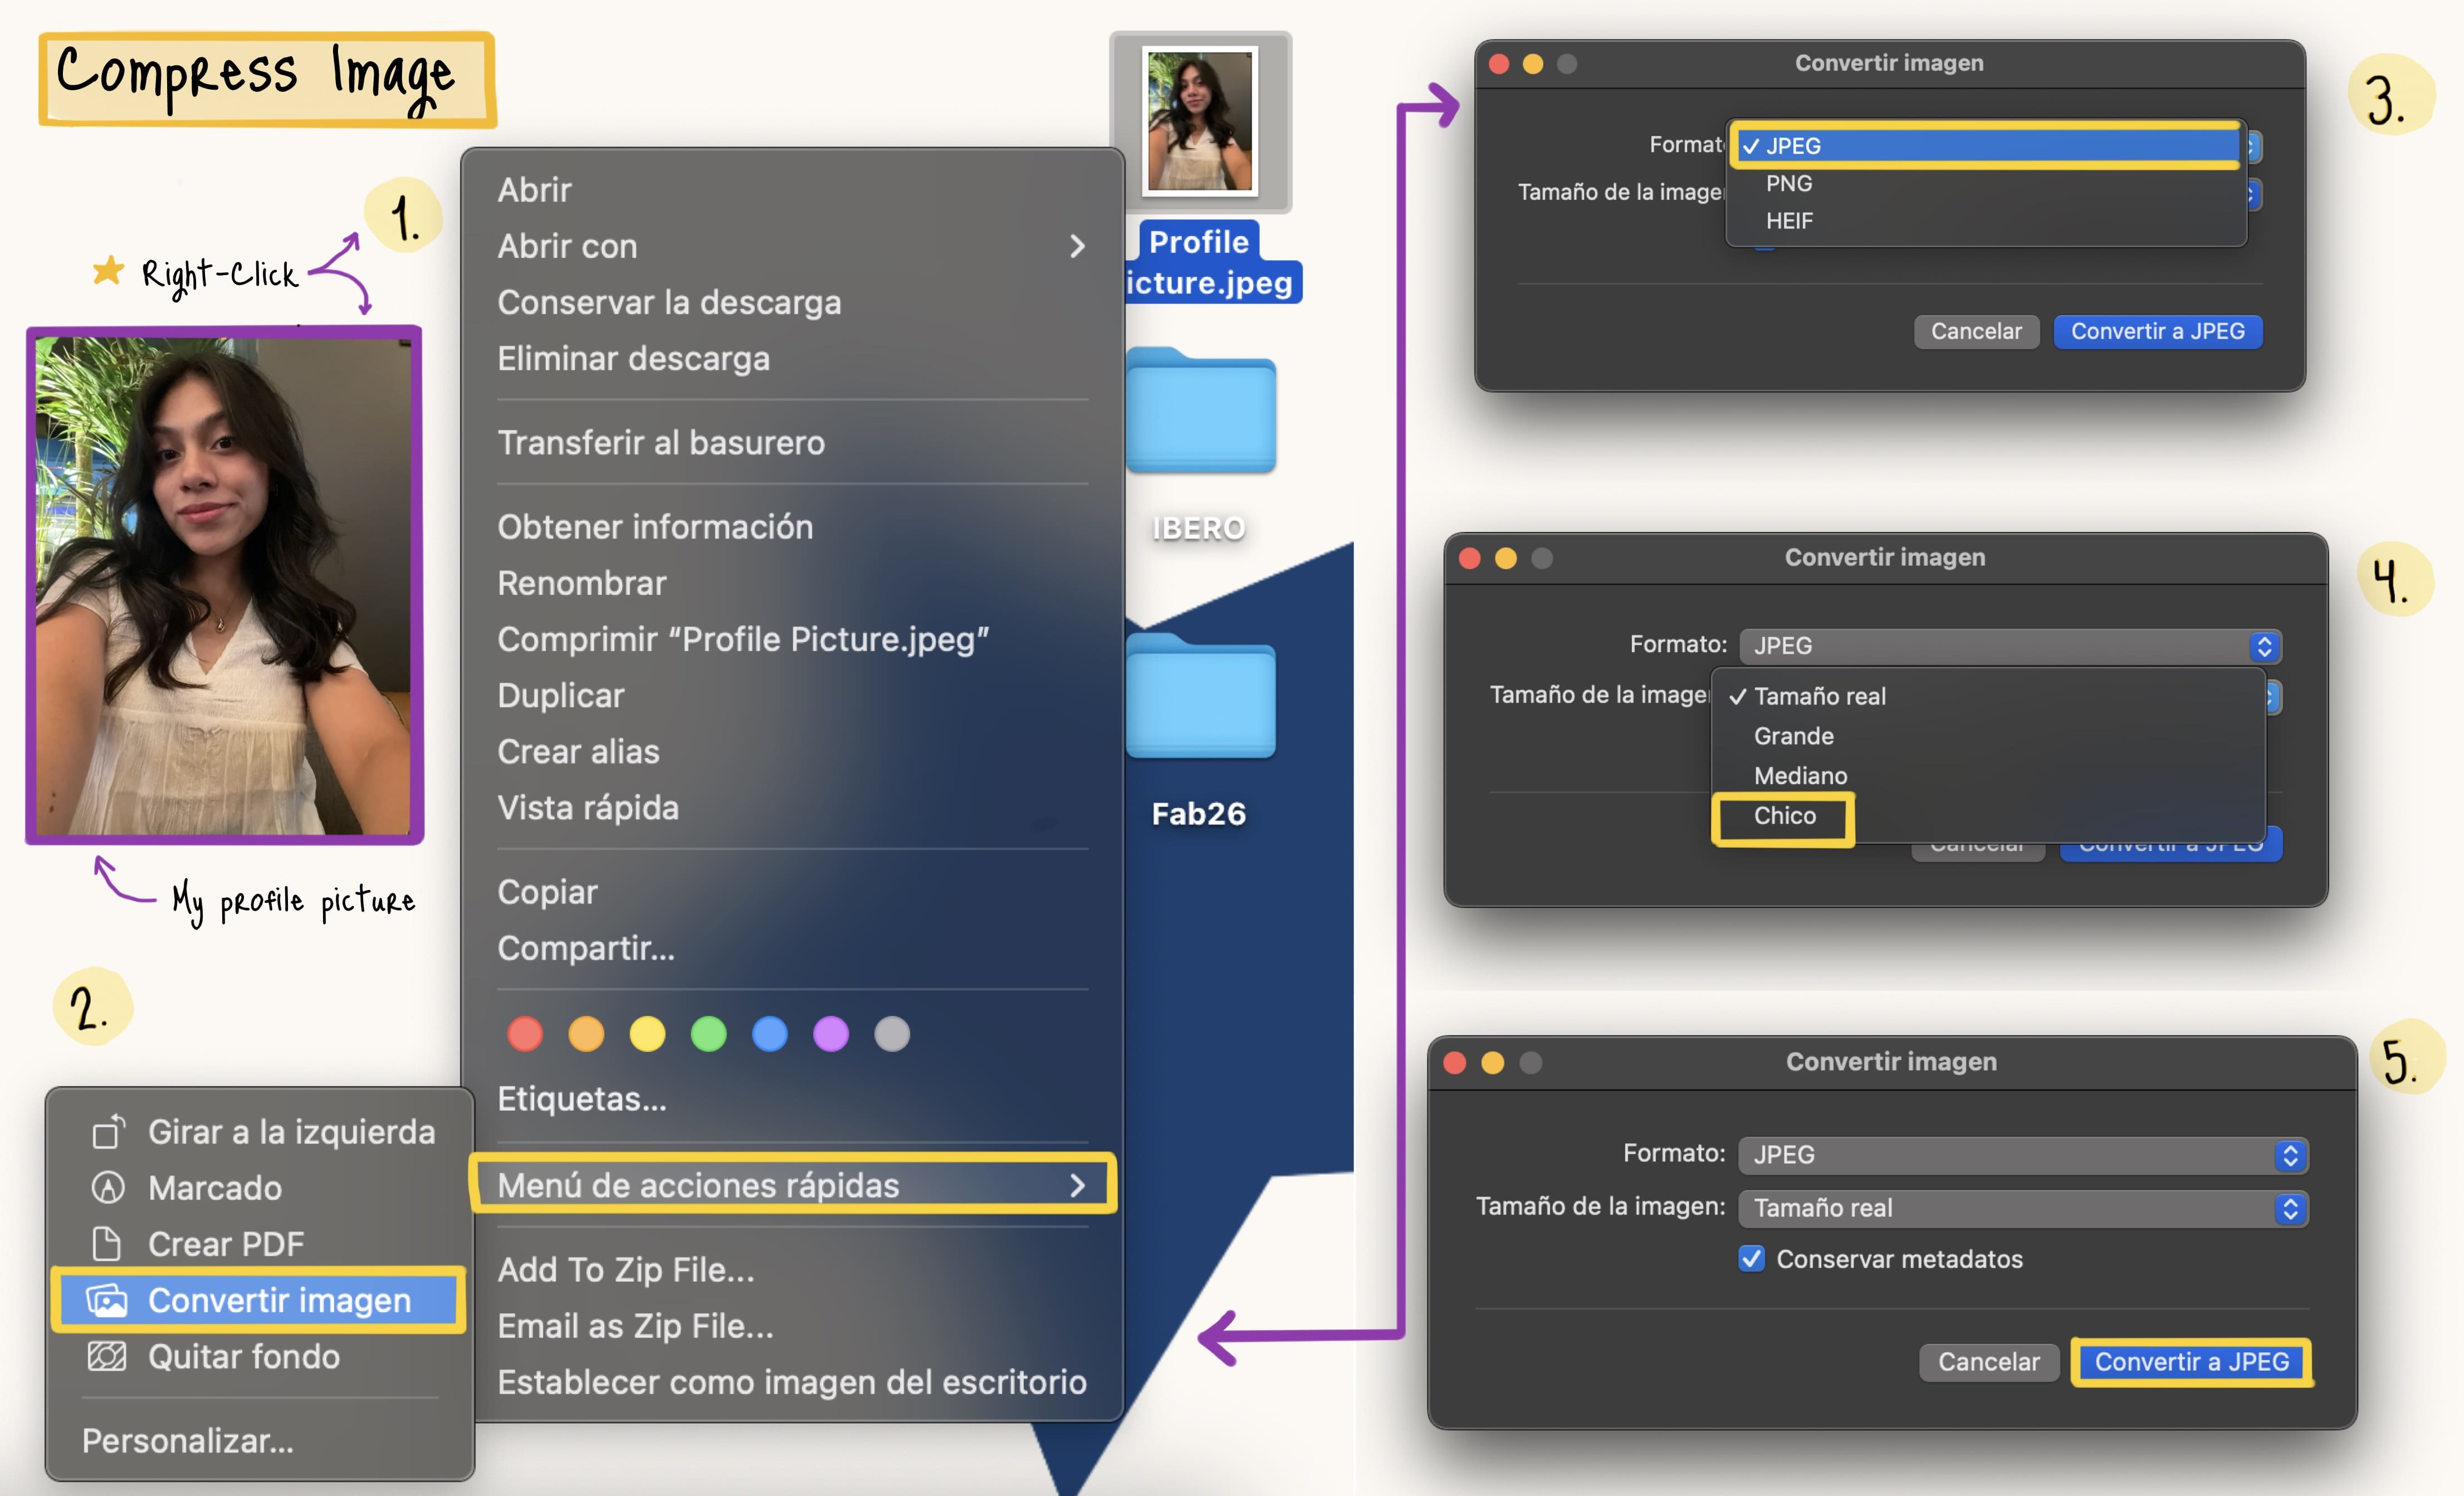Click the Girar a la izquierda rotate icon

(108, 1132)
